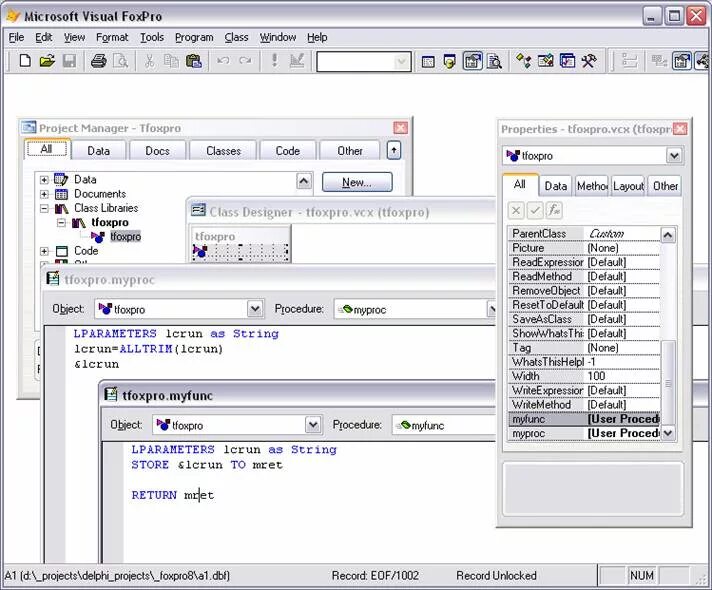This screenshot has height=590, width=712.
Task: Toggle the Properties window toolbar icon
Action: click(x=472, y=61)
